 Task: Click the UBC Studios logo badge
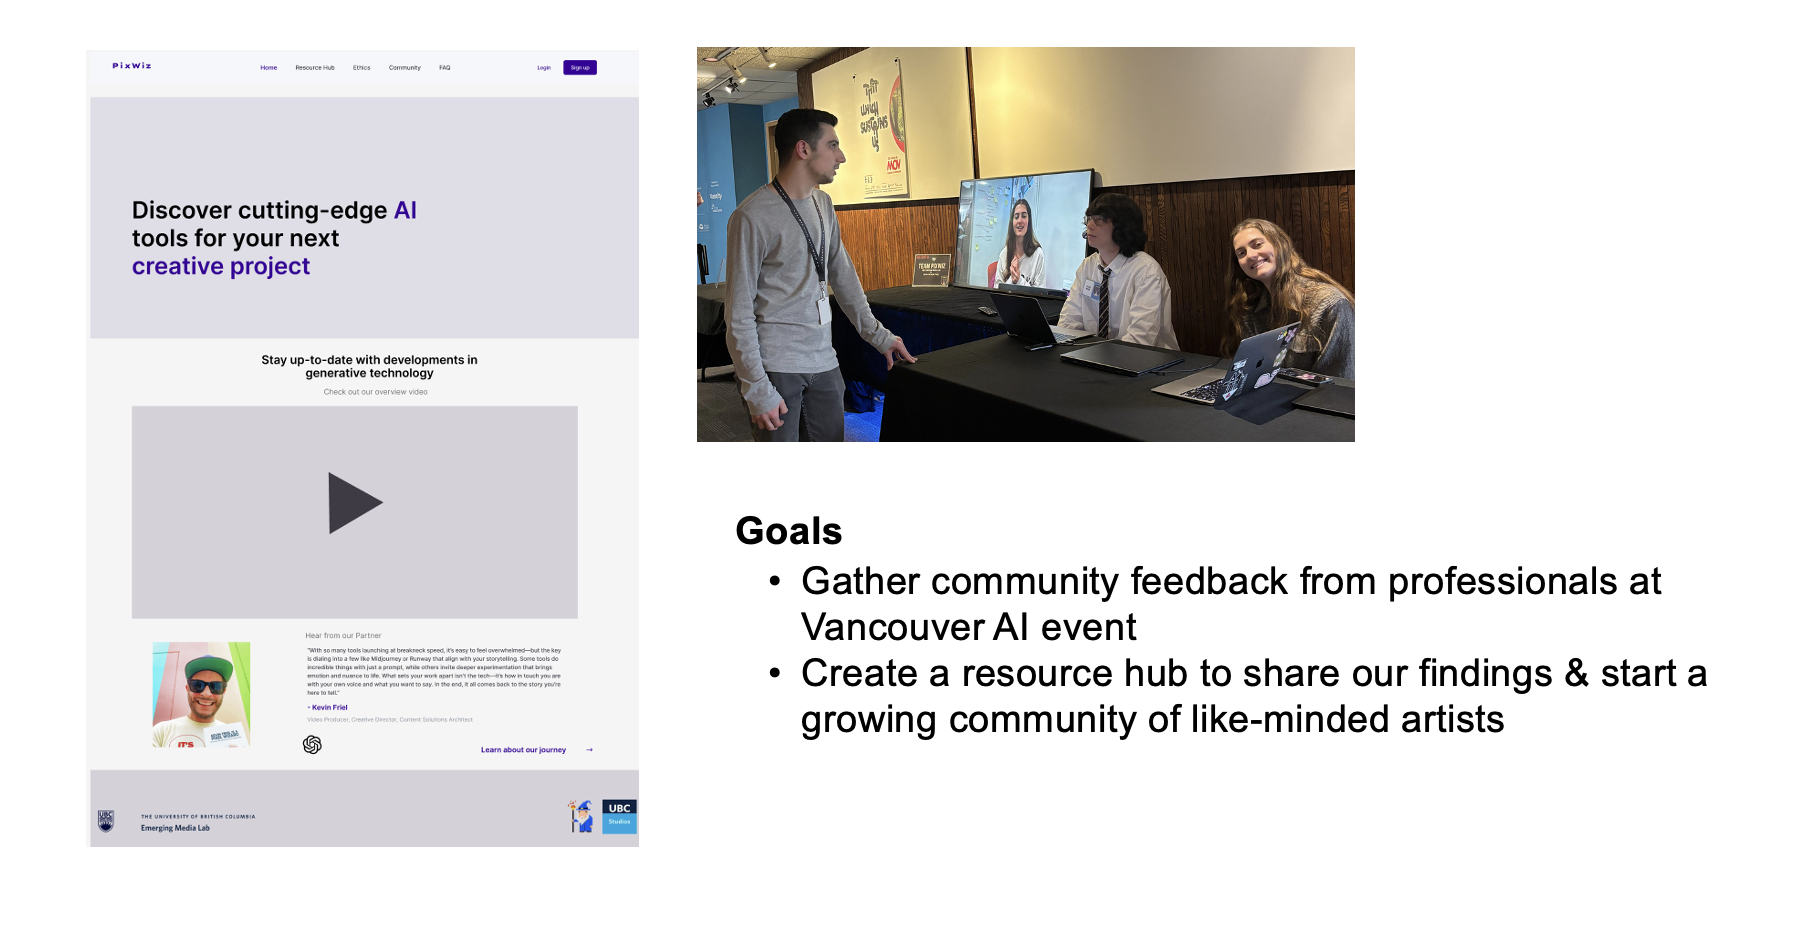pyautogui.click(x=620, y=816)
